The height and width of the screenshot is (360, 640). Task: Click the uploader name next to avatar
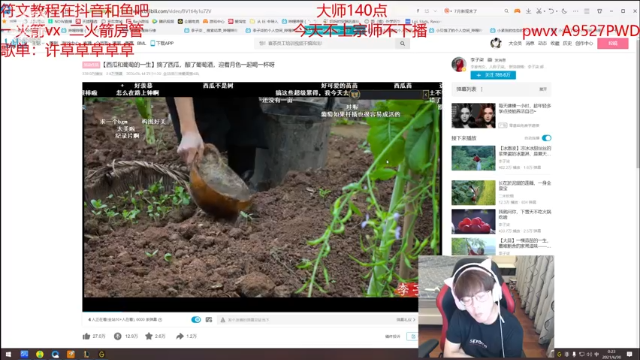click(x=477, y=60)
